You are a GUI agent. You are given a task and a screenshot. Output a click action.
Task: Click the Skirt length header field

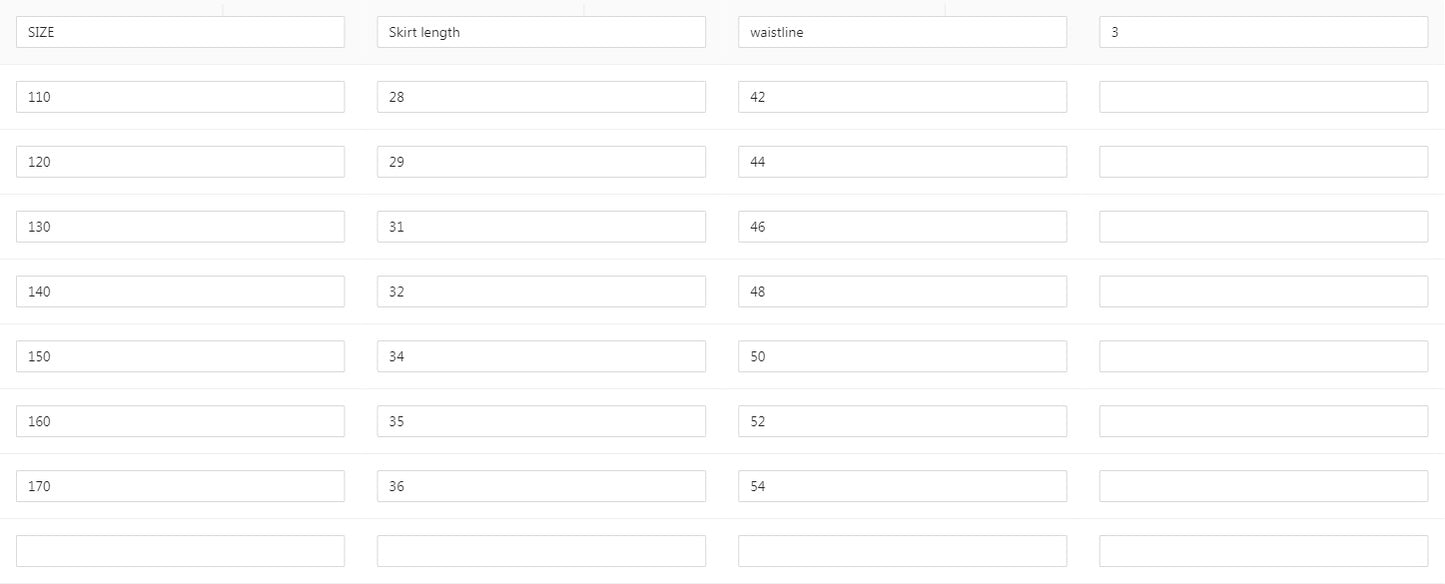(x=541, y=32)
